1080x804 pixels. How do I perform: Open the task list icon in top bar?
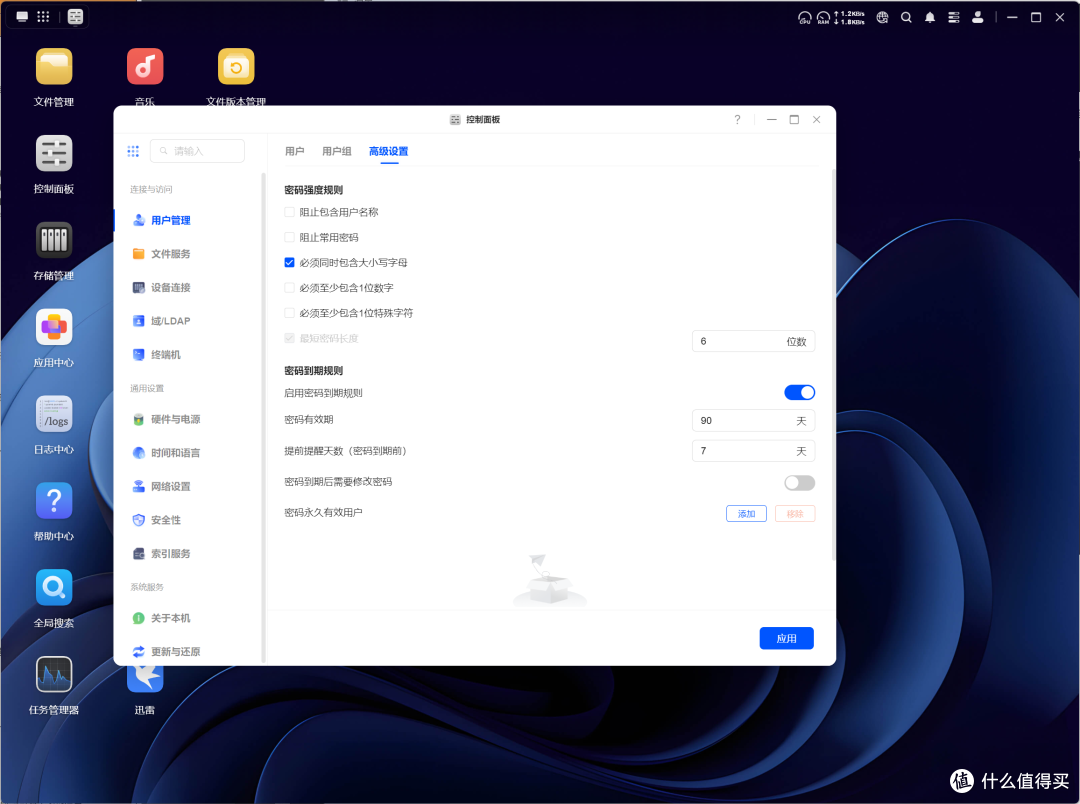tap(954, 17)
